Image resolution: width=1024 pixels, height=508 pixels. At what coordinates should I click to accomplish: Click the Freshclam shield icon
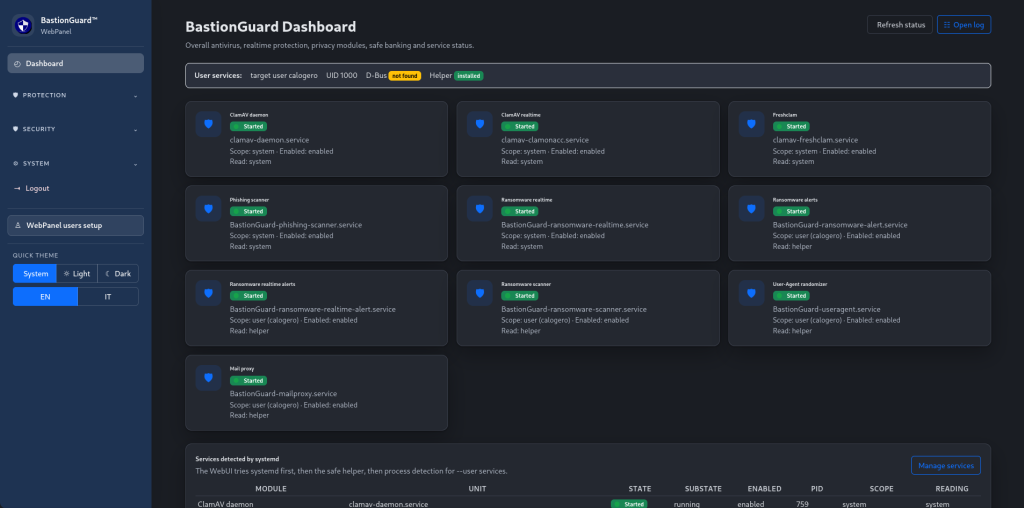pos(752,124)
